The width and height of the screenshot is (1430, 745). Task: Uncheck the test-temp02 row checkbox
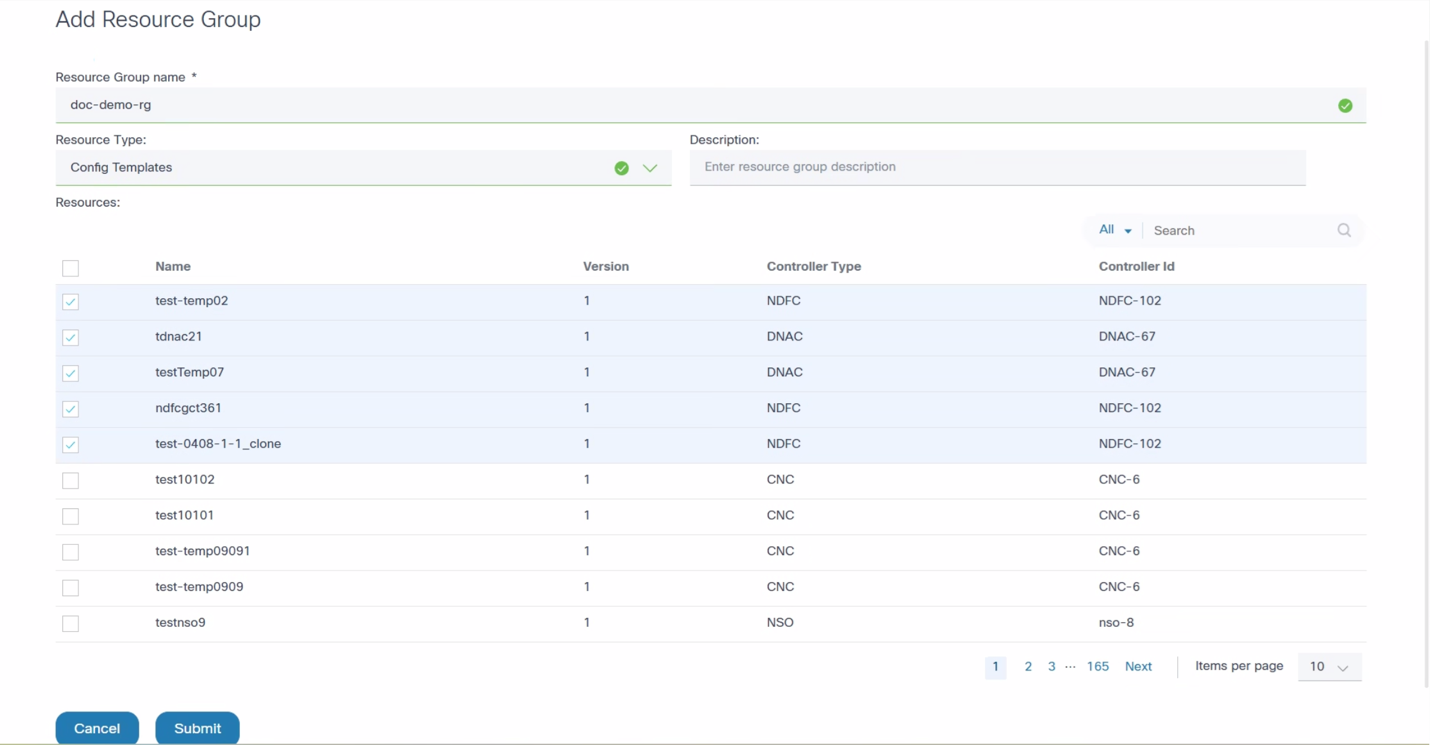(x=70, y=302)
